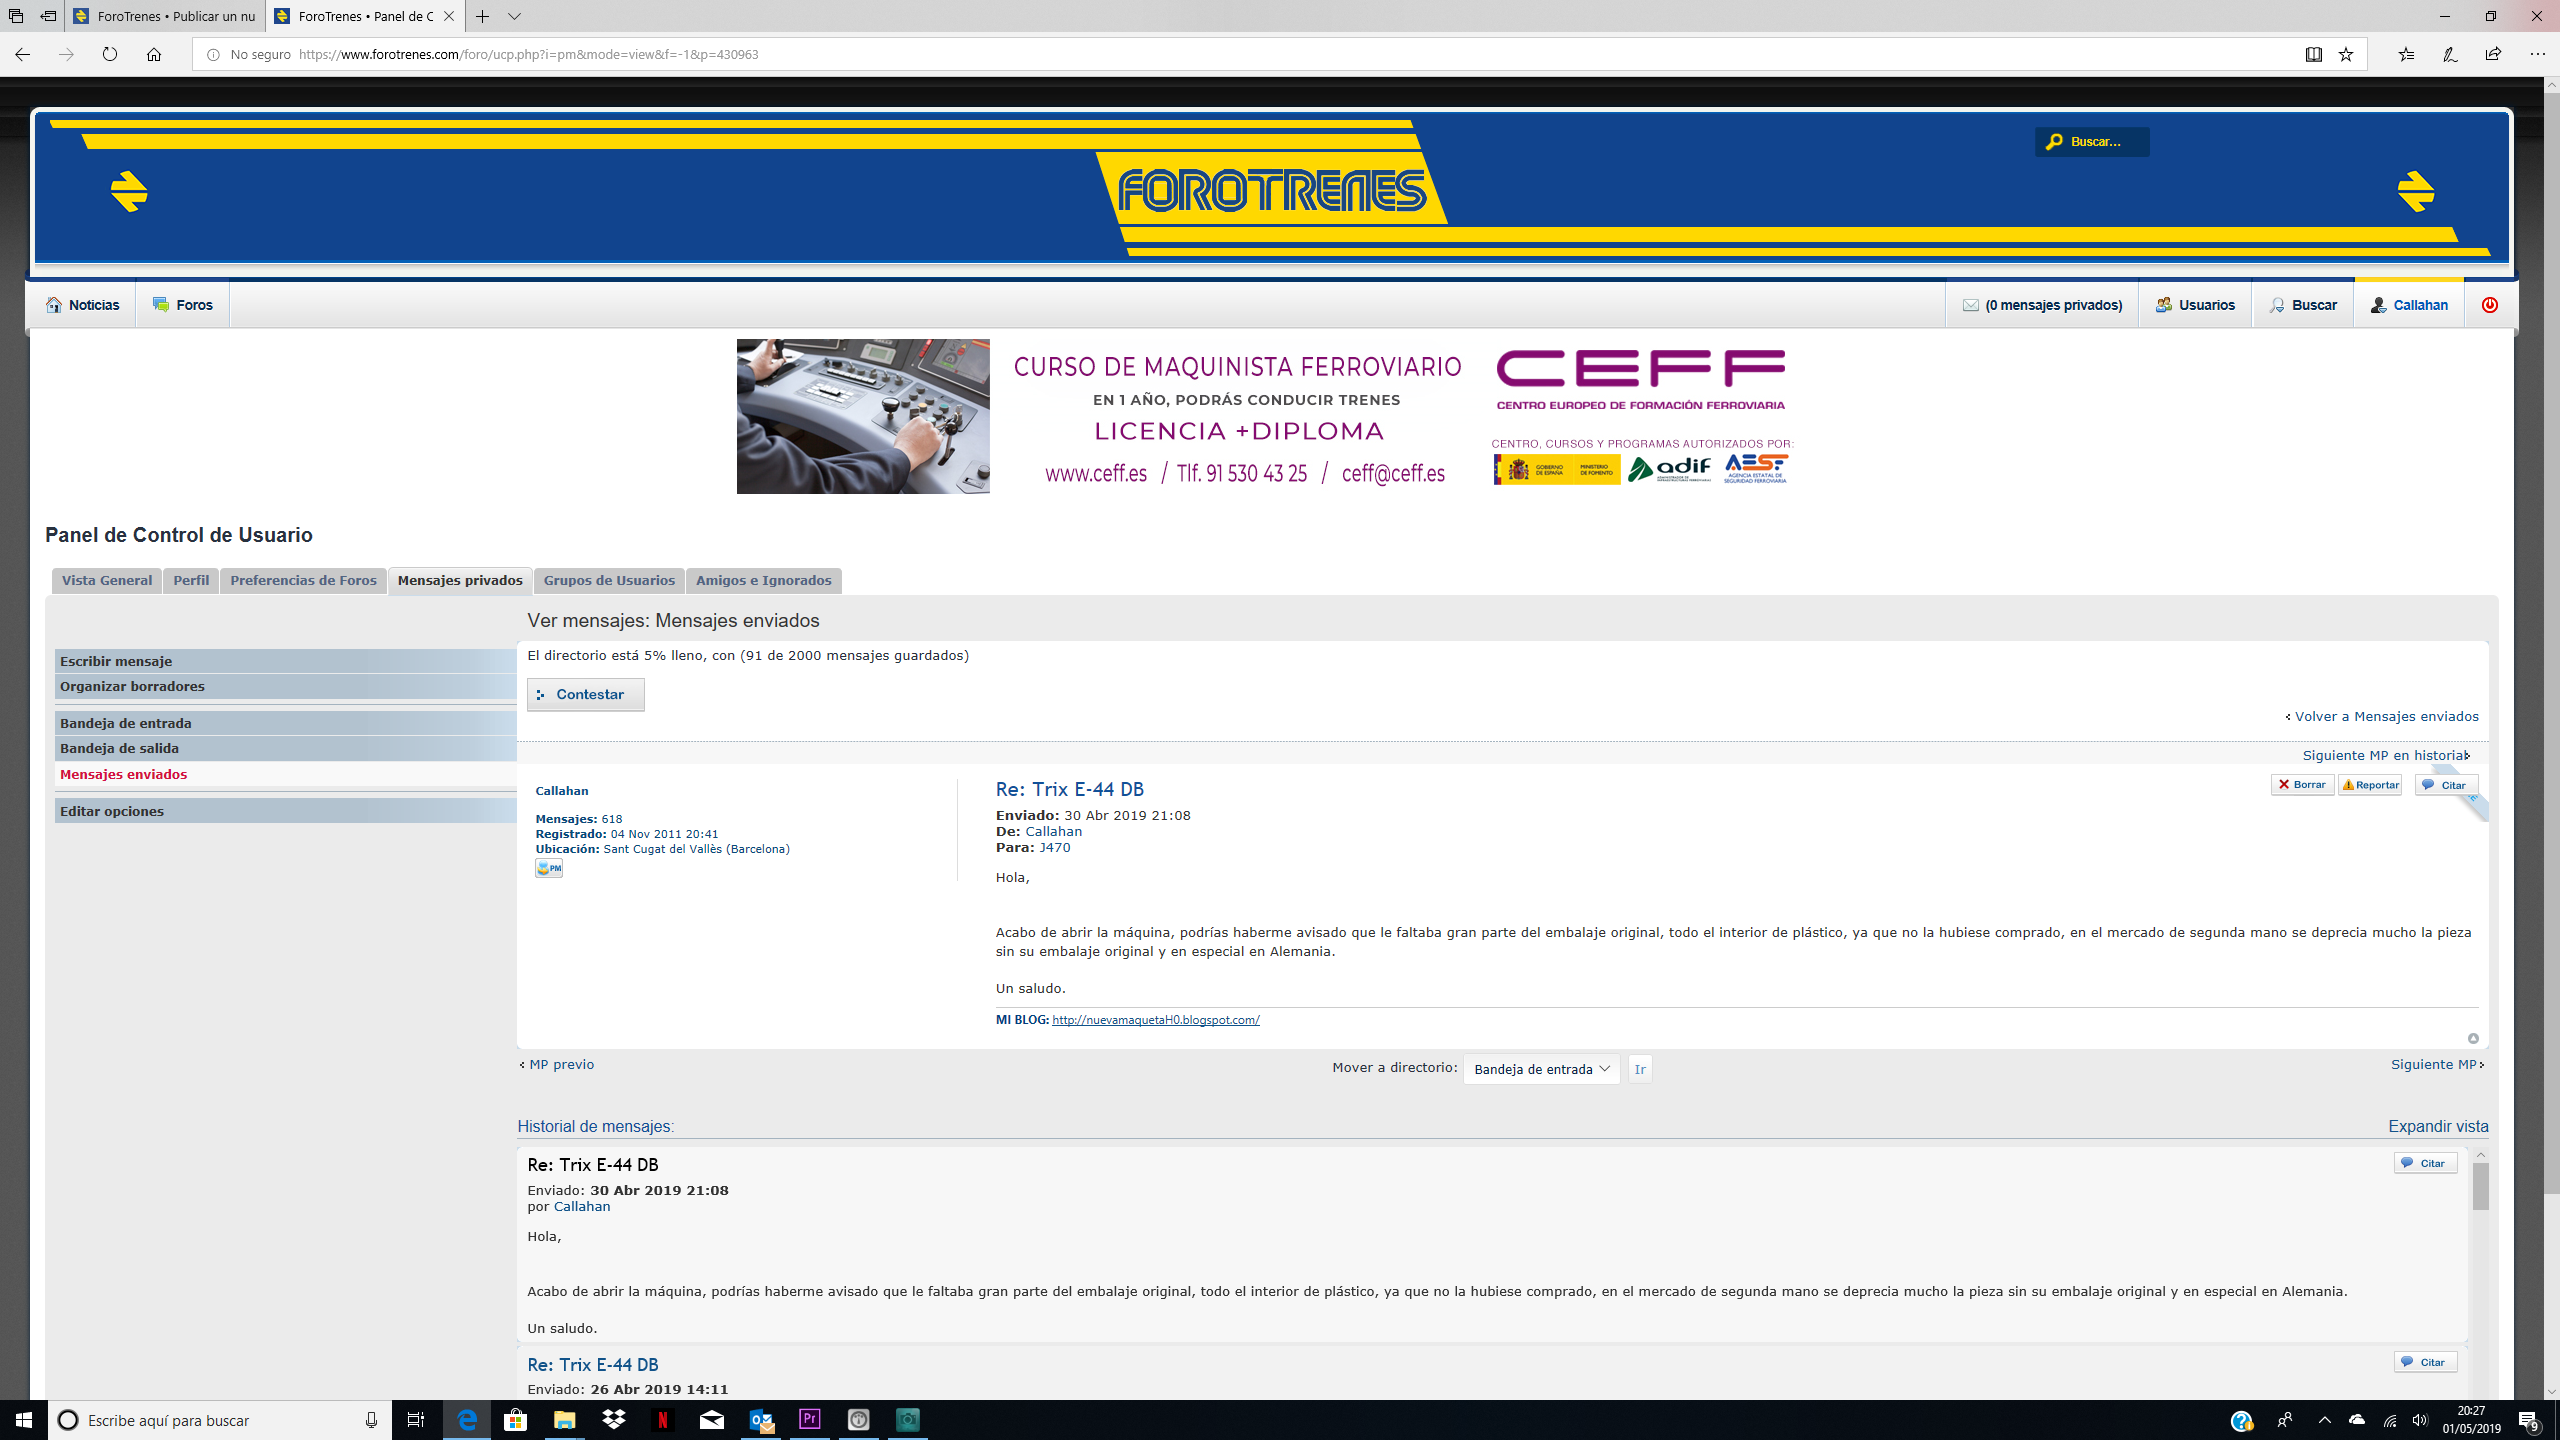This screenshot has height=1440, width=2560.
Task: Go to browser Home icon
Action: click(154, 54)
